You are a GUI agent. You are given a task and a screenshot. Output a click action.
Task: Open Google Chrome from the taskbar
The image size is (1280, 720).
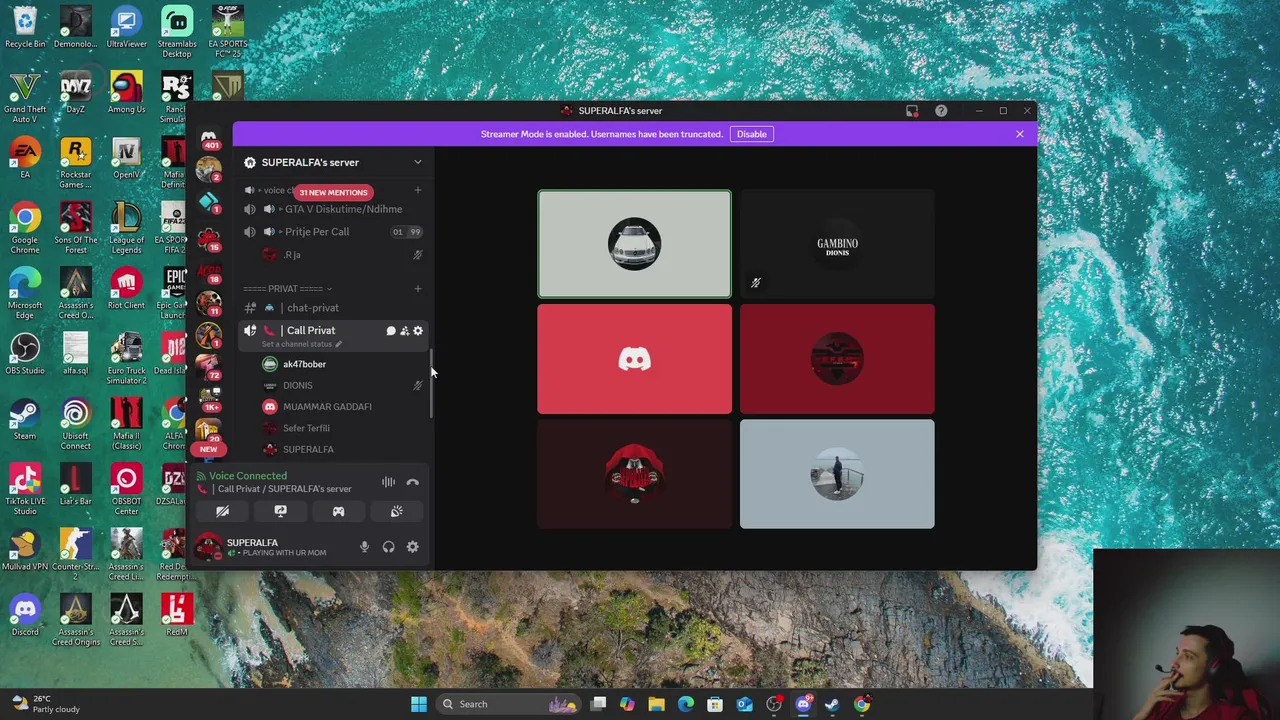[861, 704]
